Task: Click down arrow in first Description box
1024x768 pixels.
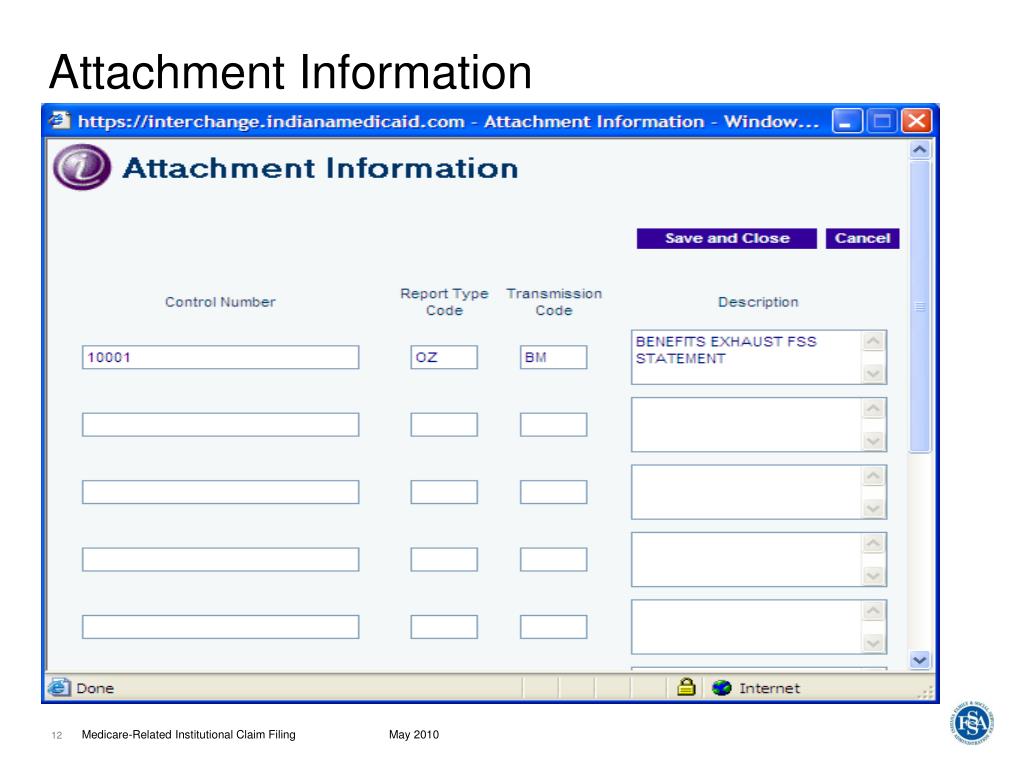Action: [874, 374]
